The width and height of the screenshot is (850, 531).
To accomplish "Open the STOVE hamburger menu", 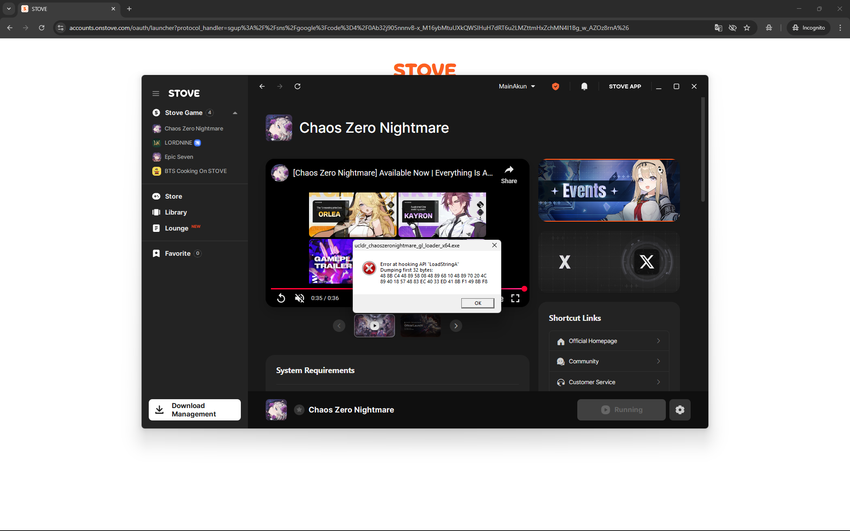I will (156, 93).
